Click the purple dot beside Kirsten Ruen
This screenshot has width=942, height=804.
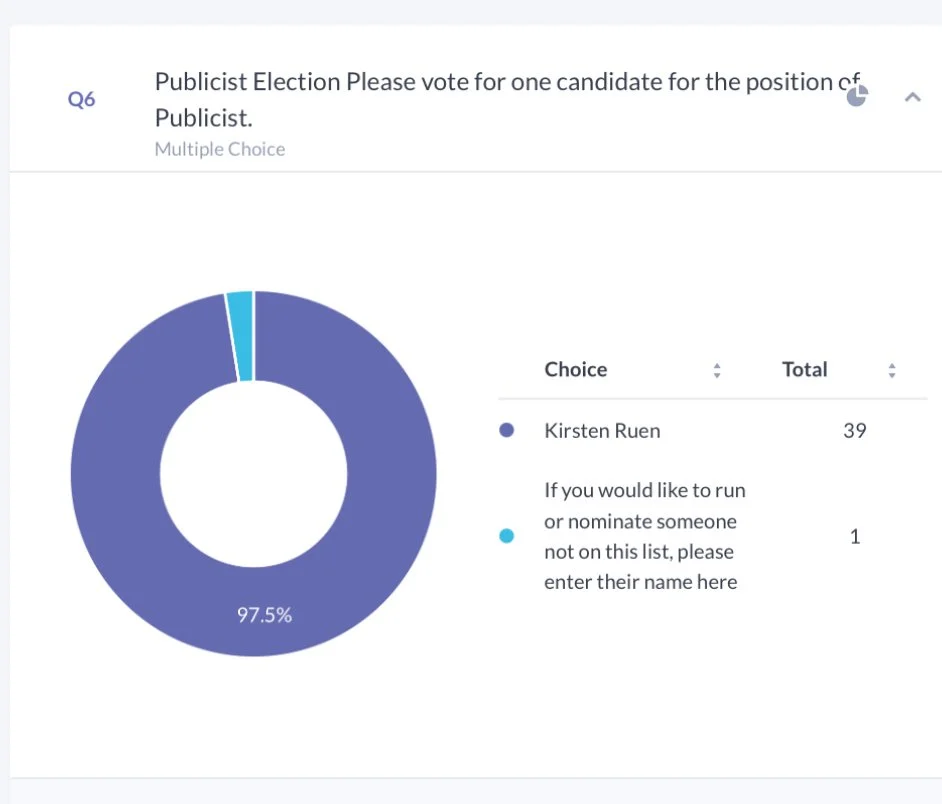pos(506,431)
